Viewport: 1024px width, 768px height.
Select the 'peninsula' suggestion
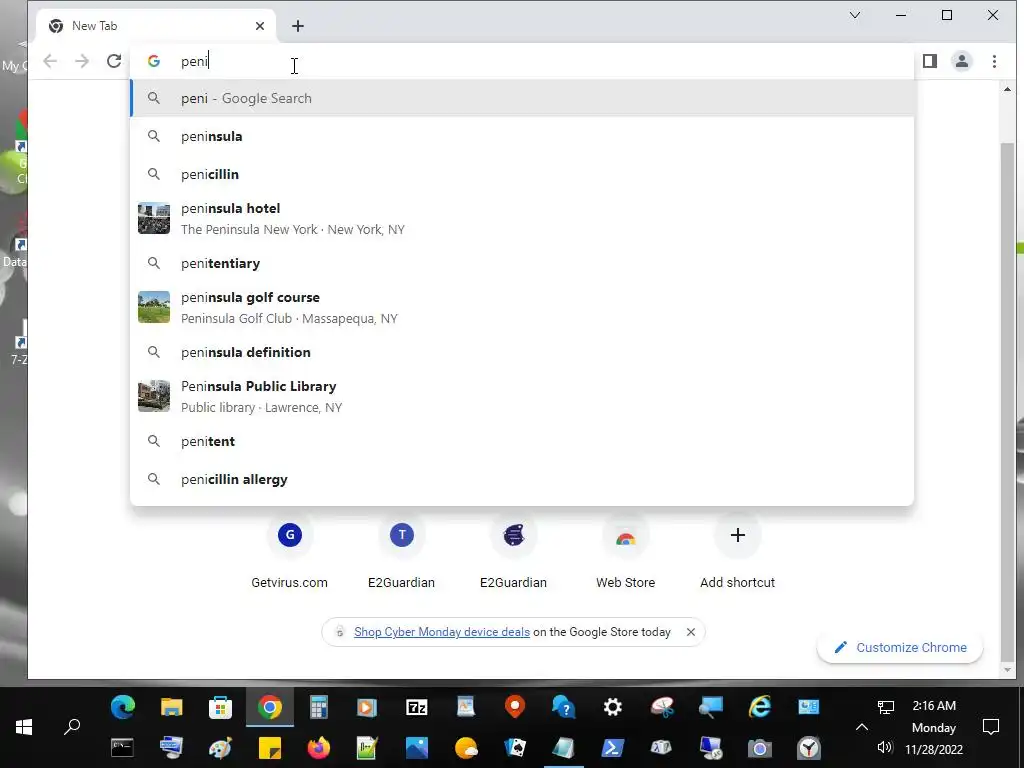click(x=522, y=136)
